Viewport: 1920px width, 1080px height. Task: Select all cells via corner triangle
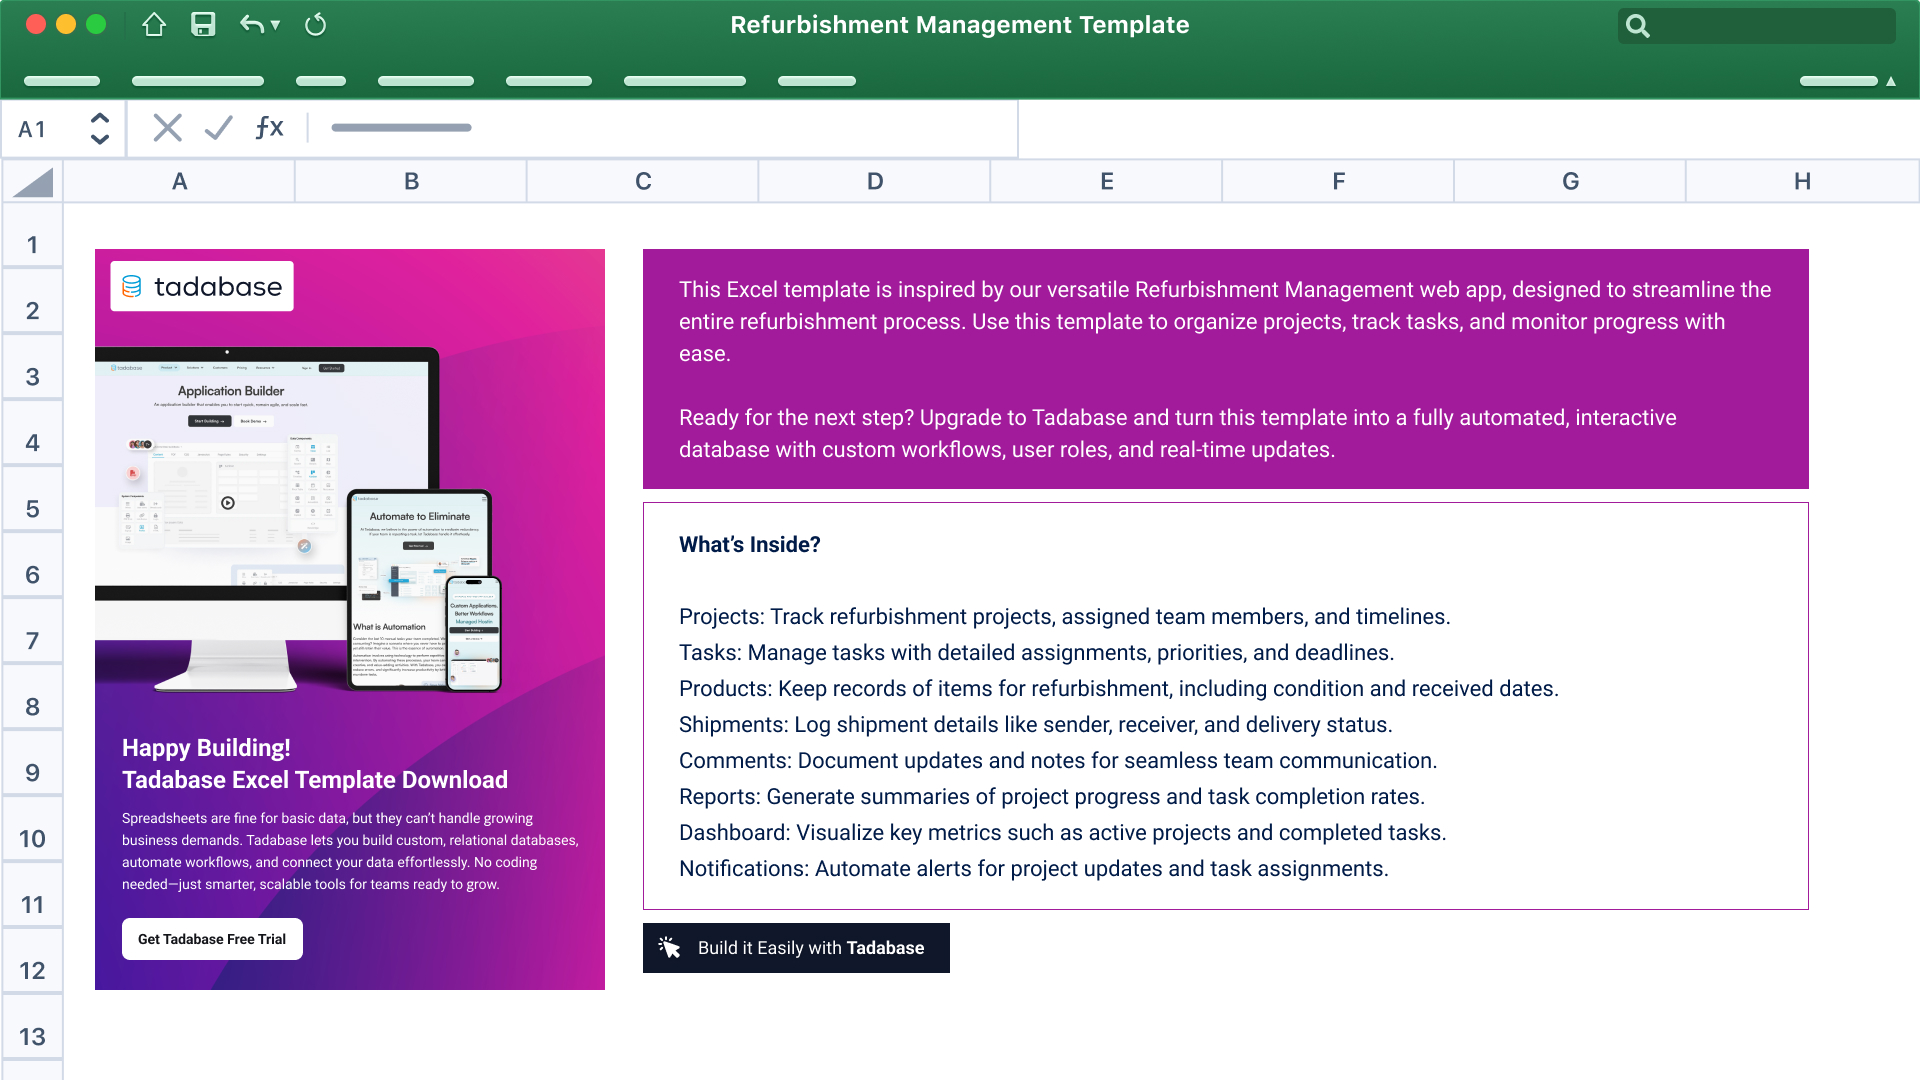pyautogui.click(x=33, y=182)
